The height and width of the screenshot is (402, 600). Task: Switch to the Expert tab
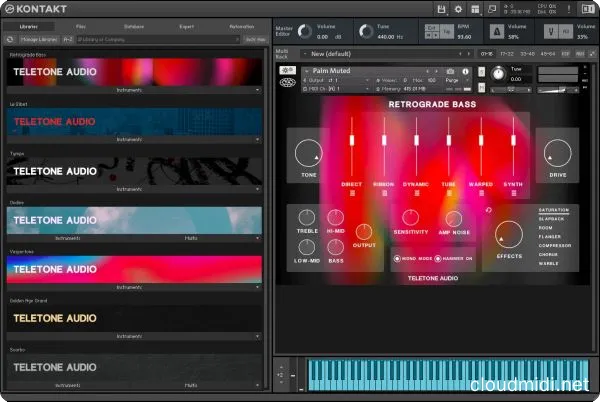(x=187, y=26)
